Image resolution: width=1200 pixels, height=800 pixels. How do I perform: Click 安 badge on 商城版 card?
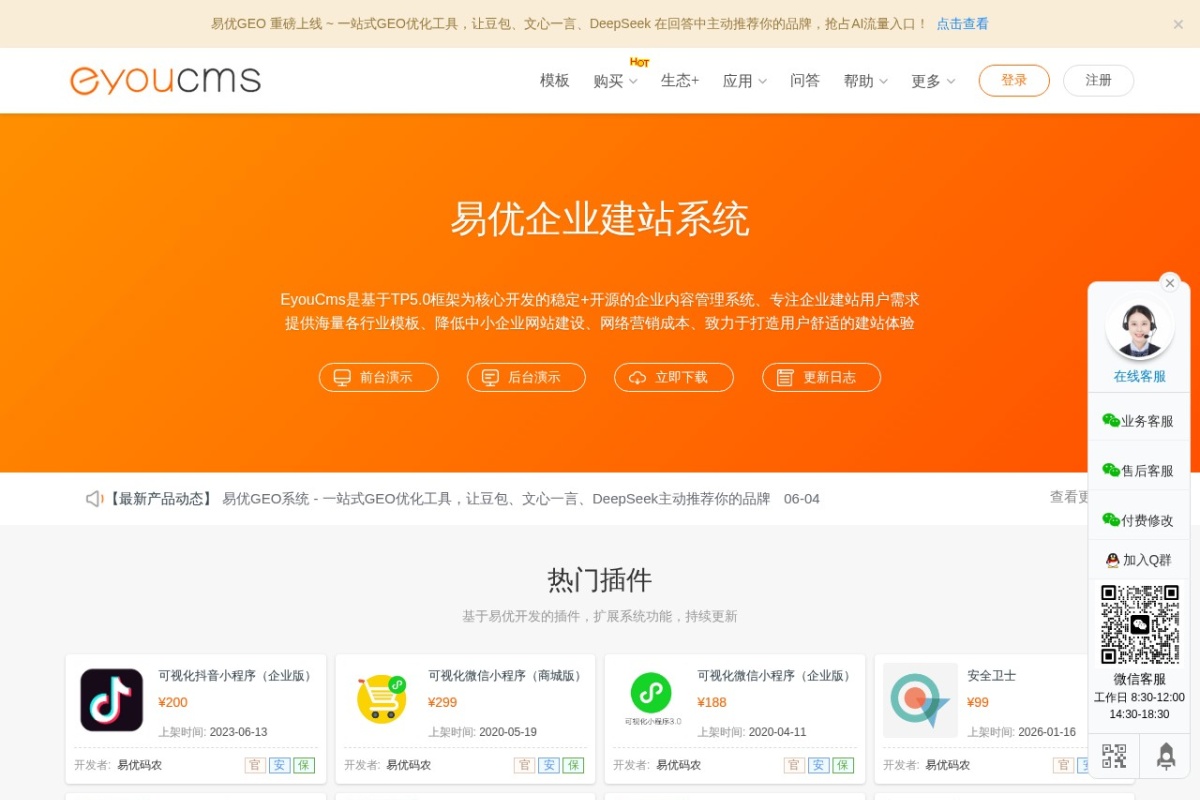549,765
